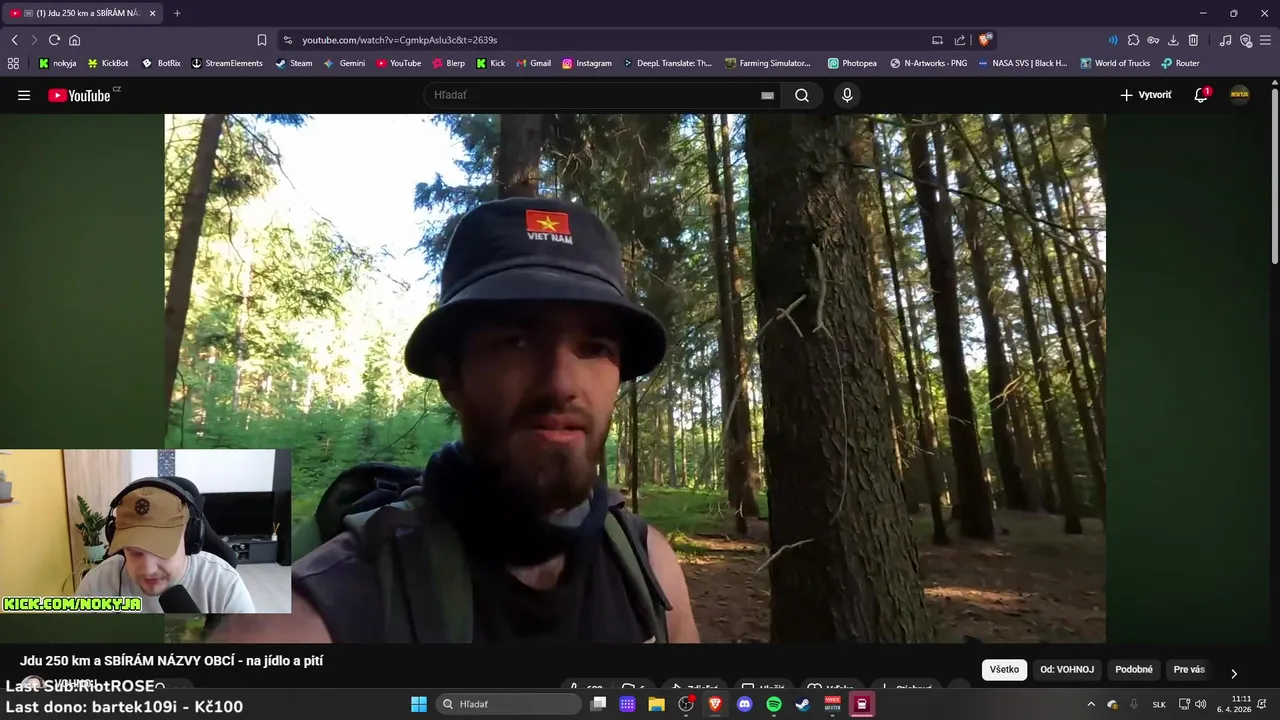Open the bookmarks apps grid icon
Screen dimensions: 1280x720
13,63
